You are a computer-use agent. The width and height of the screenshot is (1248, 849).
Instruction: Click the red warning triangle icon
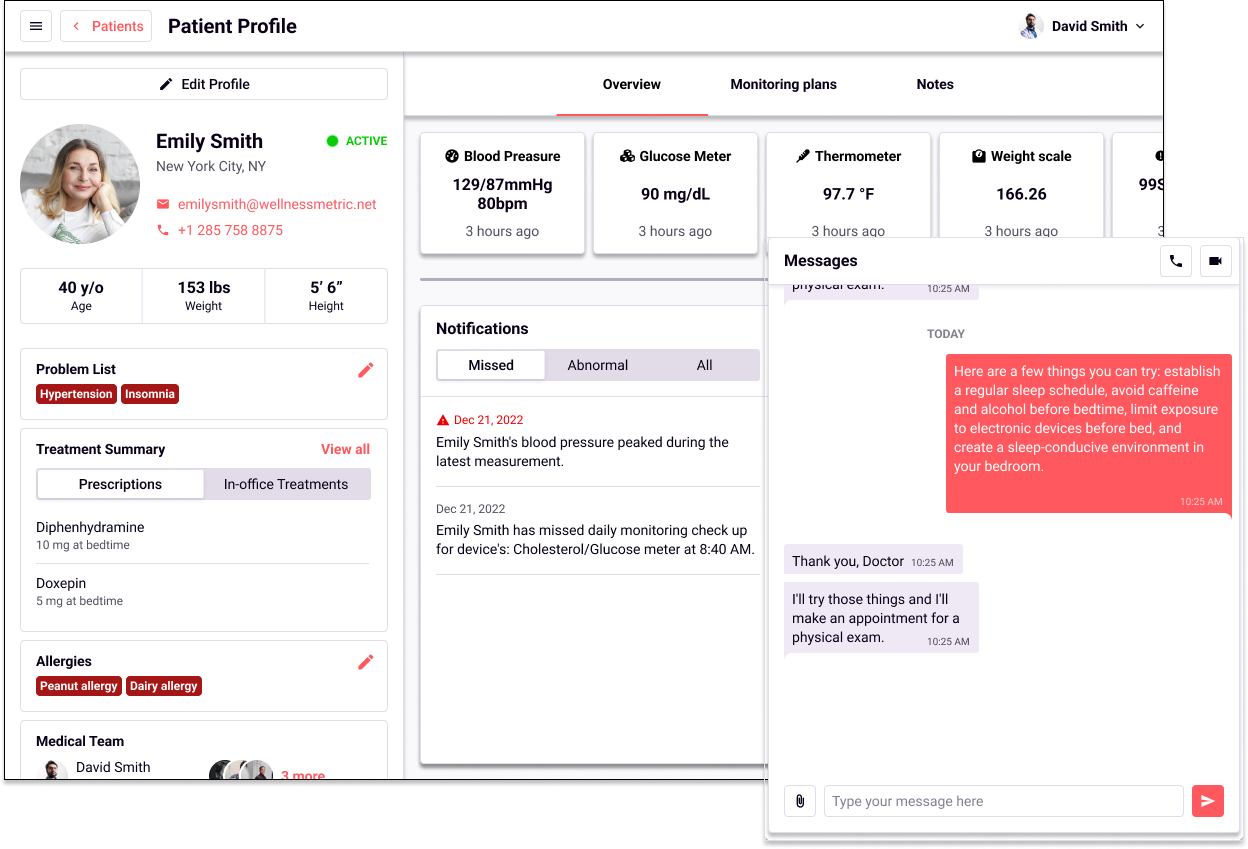tap(443, 420)
